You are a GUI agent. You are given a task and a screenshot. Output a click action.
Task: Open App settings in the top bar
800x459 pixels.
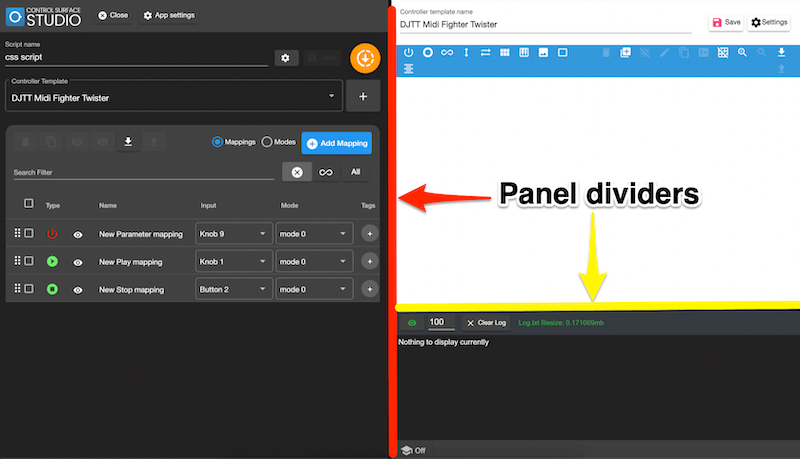click(x=169, y=16)
